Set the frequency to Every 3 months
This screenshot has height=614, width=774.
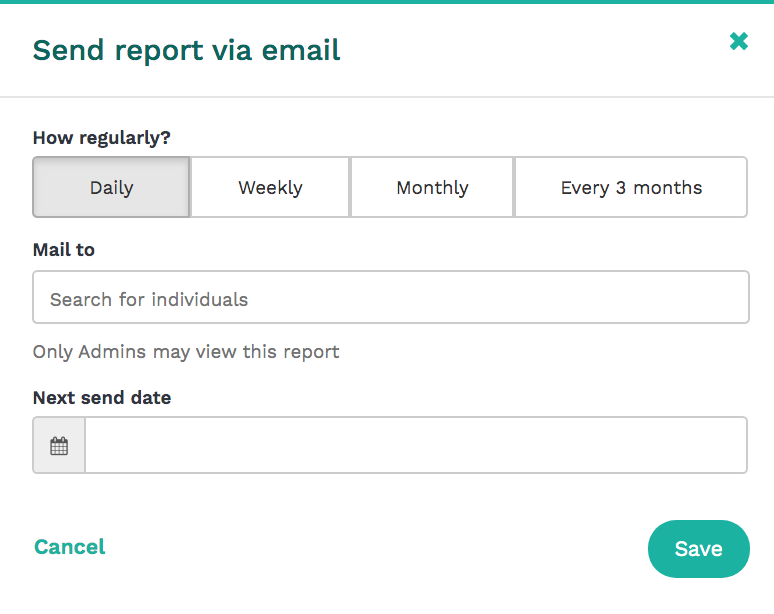coord(631,187)
